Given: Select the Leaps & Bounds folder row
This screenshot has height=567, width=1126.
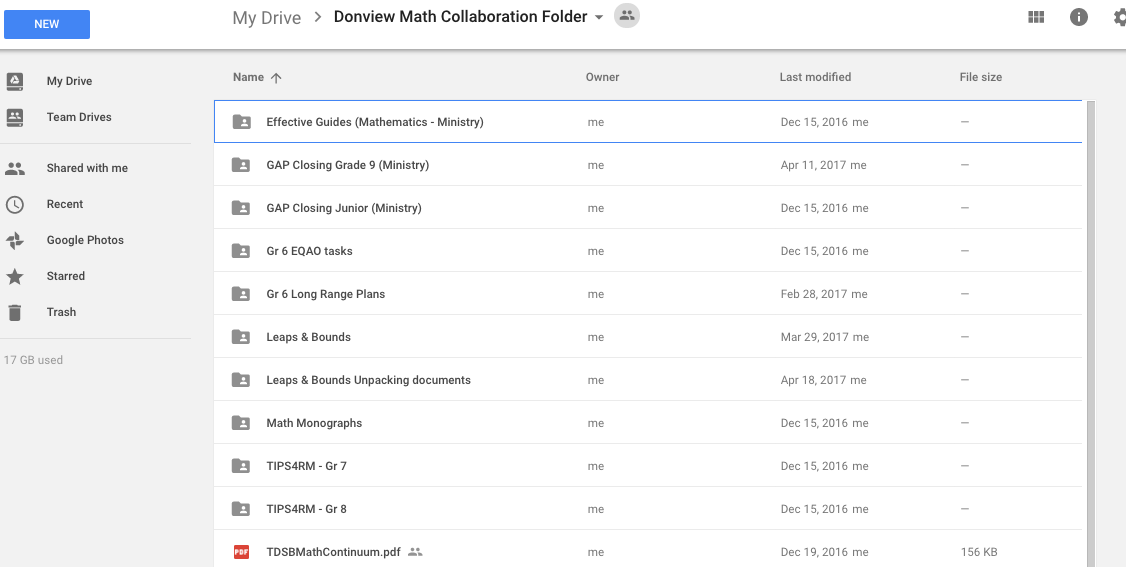Looking at the screenshot, I should pos(308,337).
